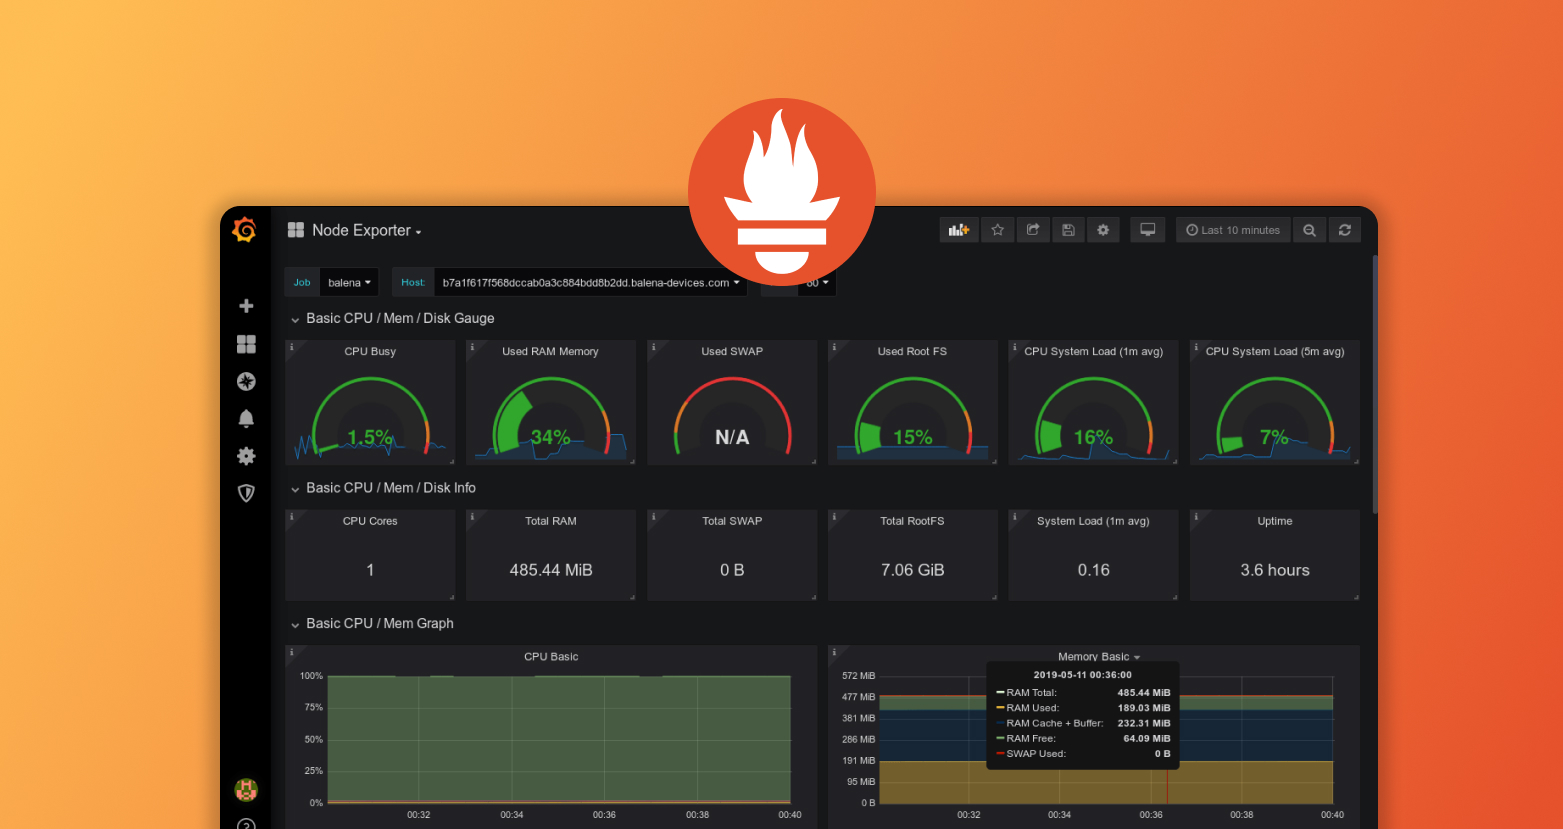
Task: Click the CPU Basic graph panel title
Action: (551, 657)
